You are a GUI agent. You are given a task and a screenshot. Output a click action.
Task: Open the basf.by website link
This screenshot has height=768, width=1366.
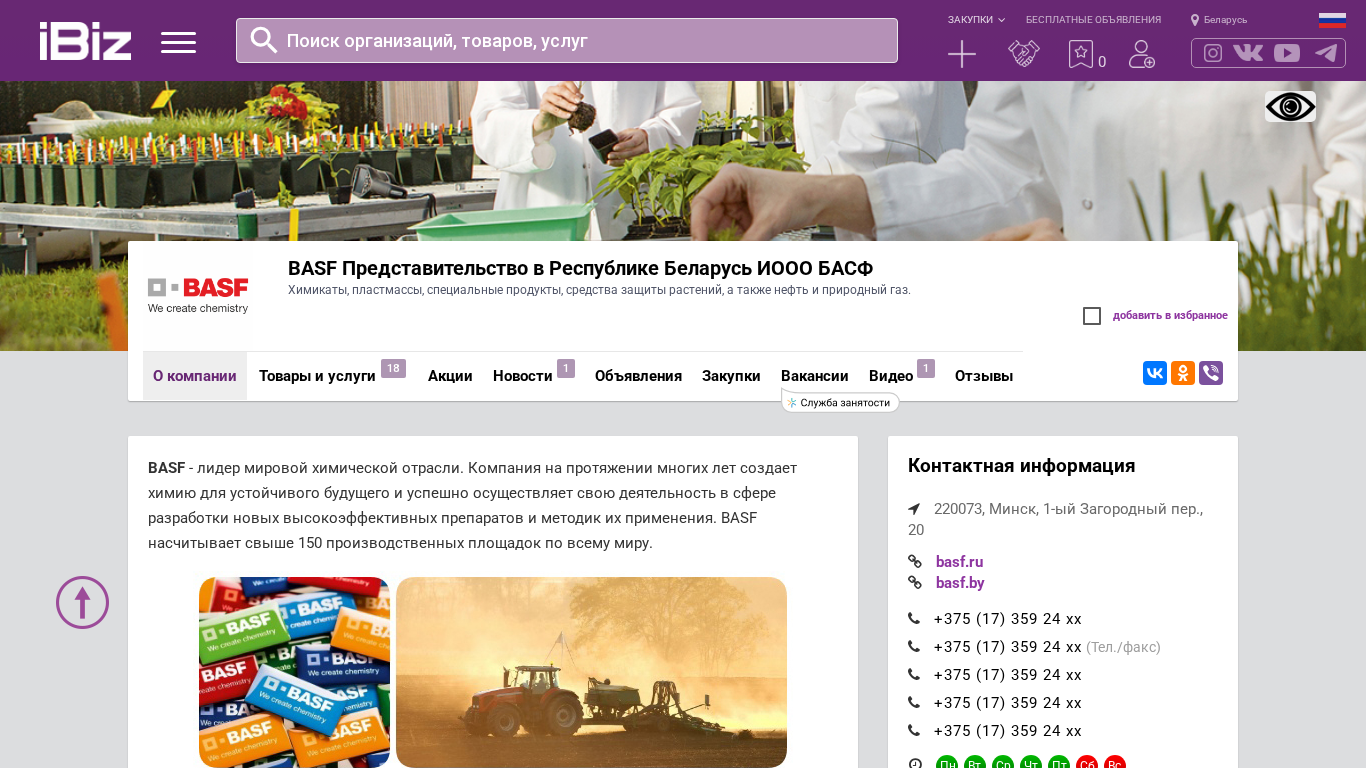tap(960, 583)
